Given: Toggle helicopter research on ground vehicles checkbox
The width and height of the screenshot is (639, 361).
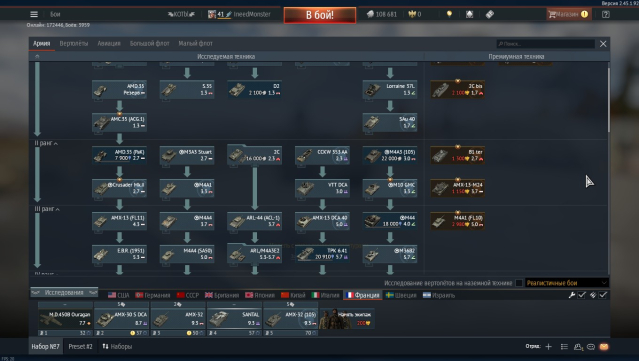Looking at the screenshot, I should point(519,283).
